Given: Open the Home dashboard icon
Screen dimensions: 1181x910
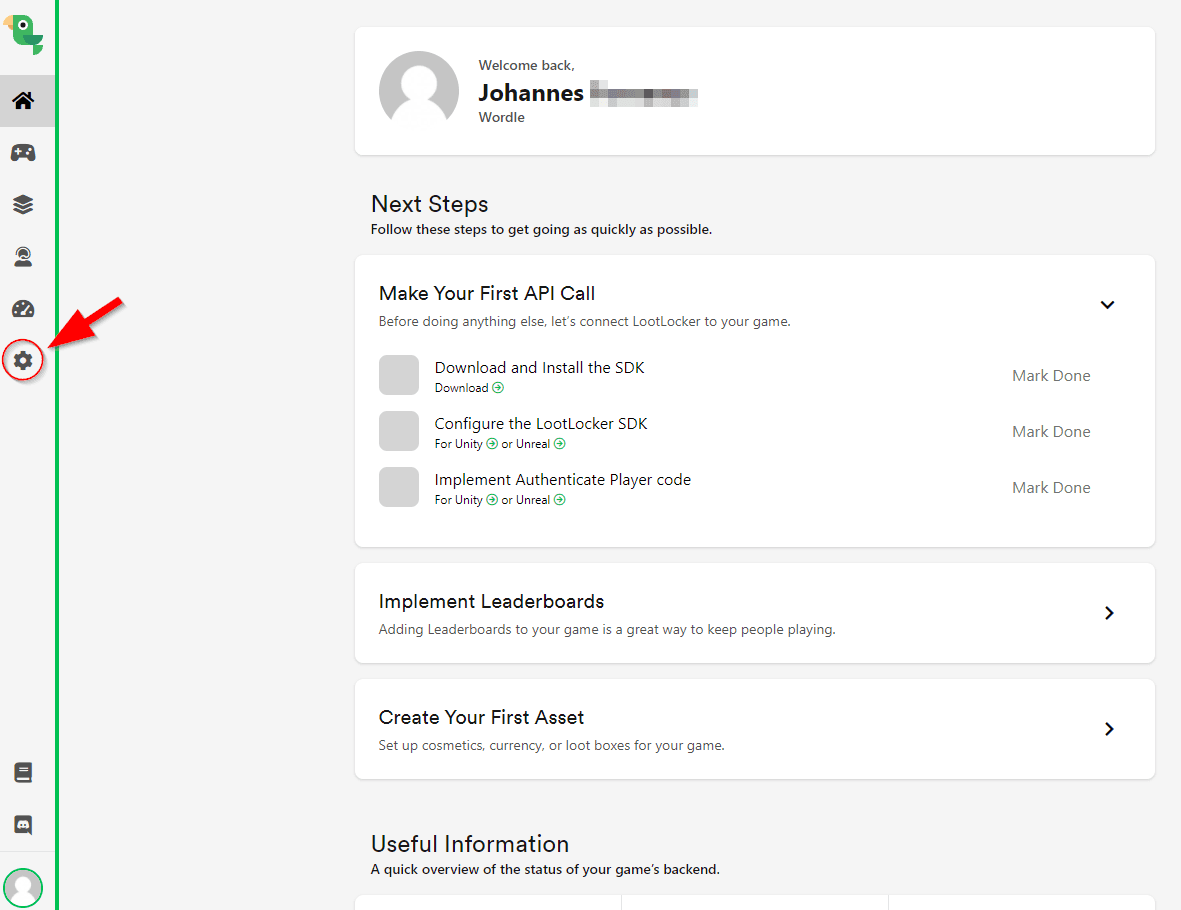Looking at the screenshot, I should pos(24,101).
